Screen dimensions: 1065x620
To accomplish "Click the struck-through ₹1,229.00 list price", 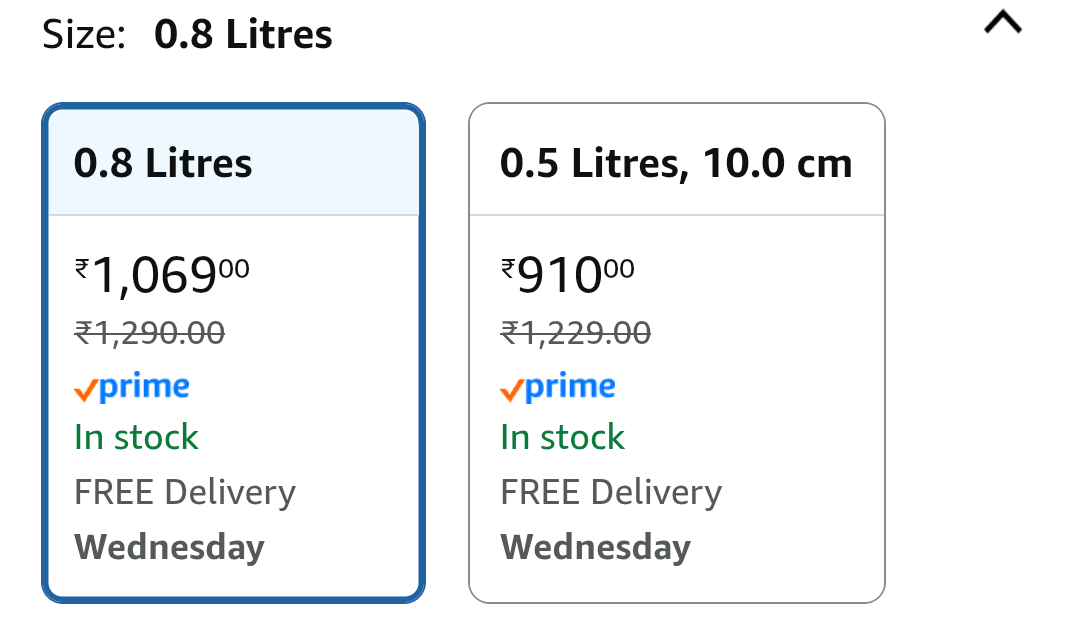I will pos(575,333).
